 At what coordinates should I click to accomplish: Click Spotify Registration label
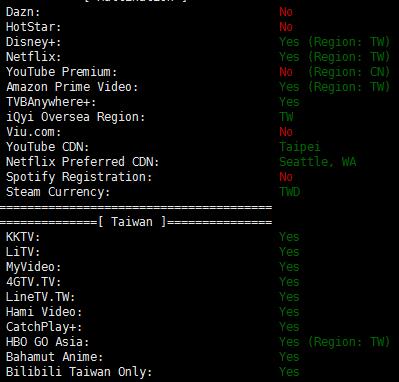[79, 177]
